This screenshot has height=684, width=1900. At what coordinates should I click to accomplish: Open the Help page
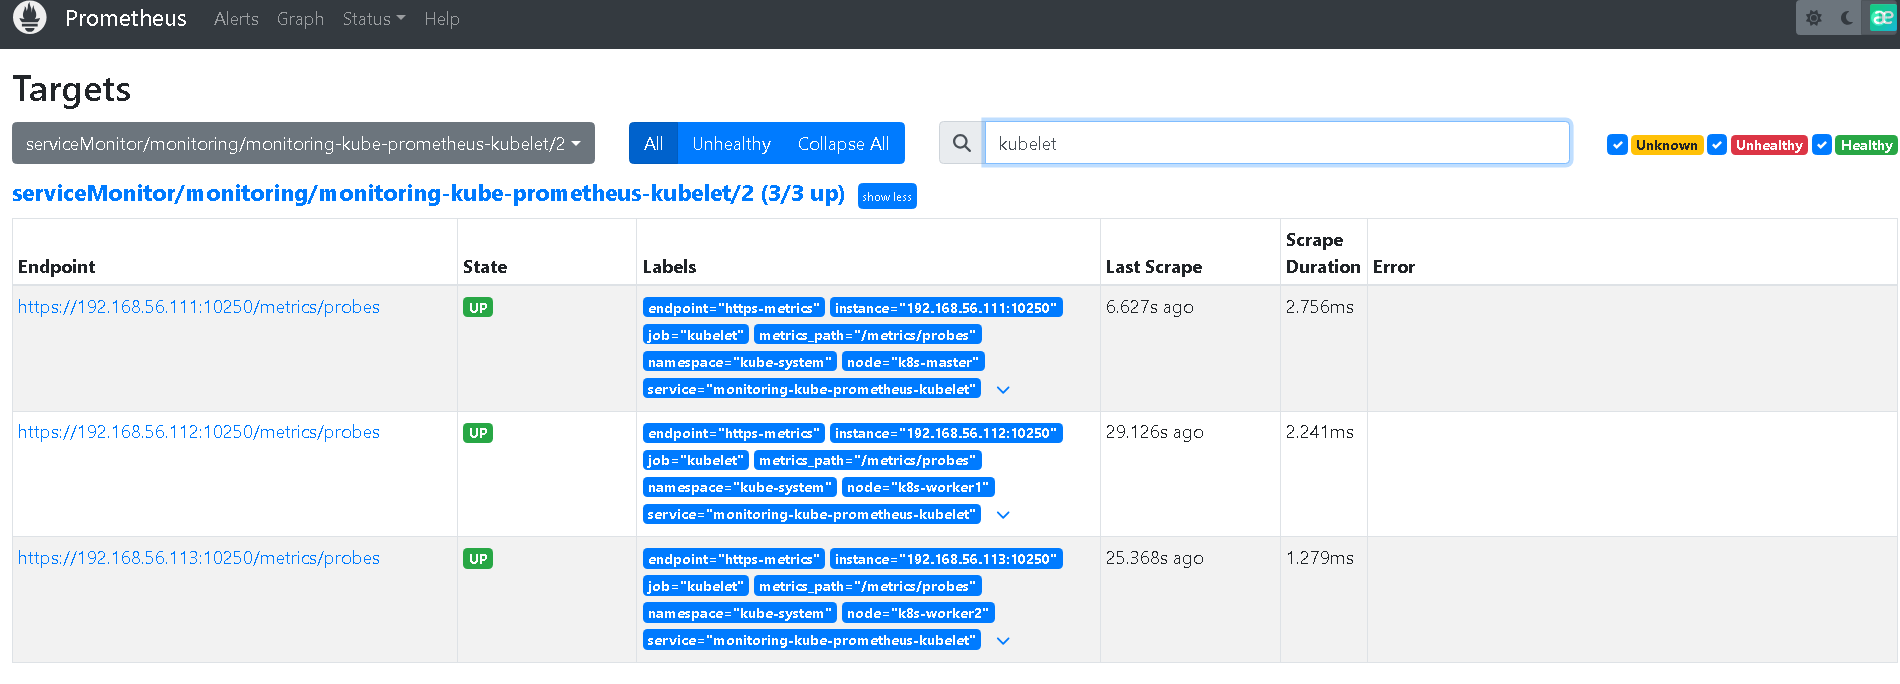tap(441, 19)
